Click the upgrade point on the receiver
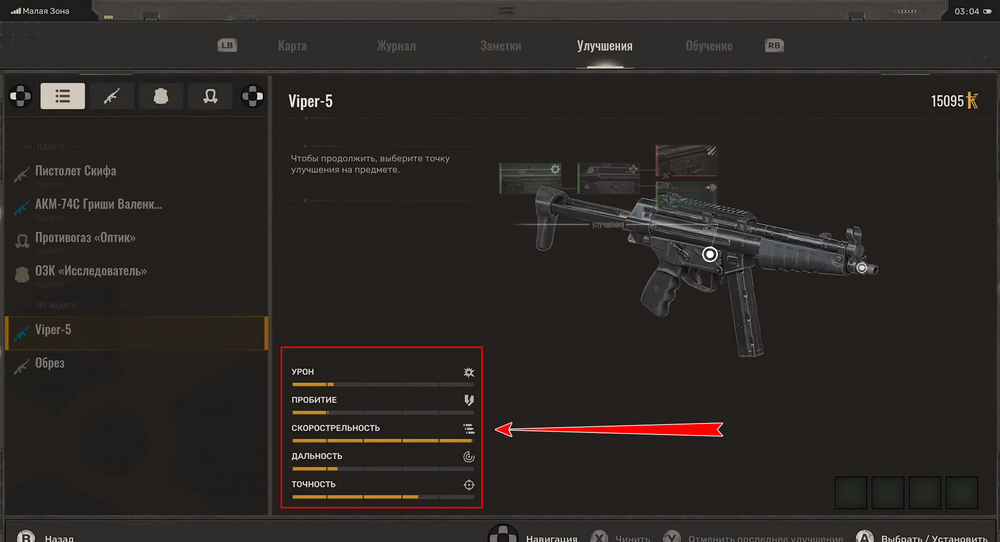This screenshot has height=542, width=1000. pos(710,255)
